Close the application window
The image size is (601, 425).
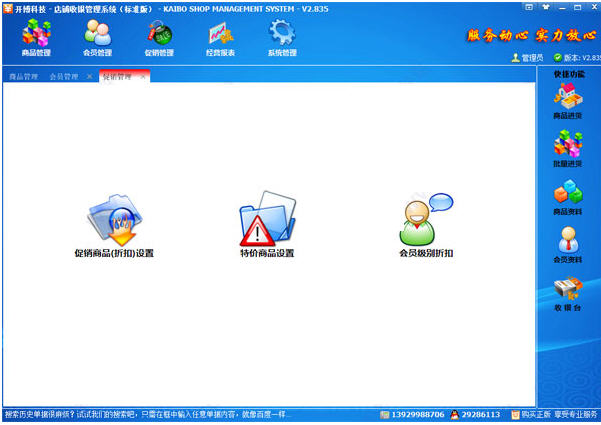[x=594, y=7]
